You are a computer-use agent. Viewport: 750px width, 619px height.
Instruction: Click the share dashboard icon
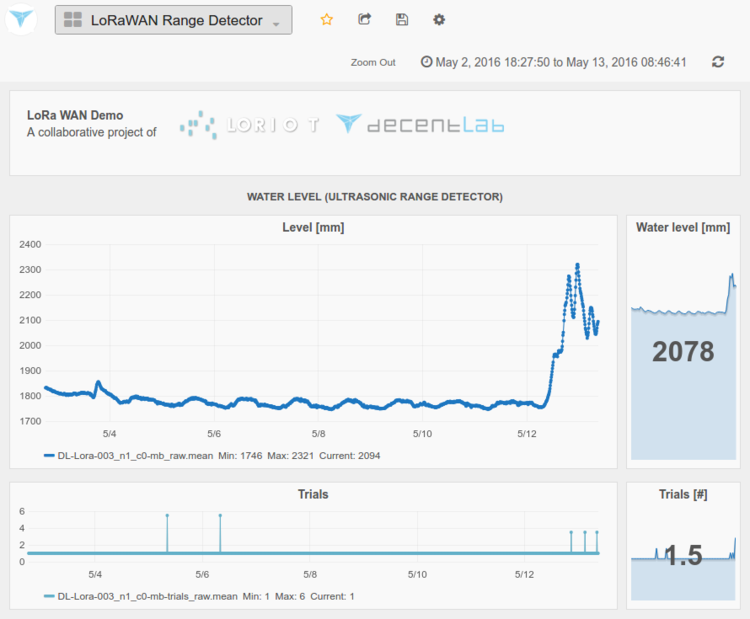tap(364, 20)
